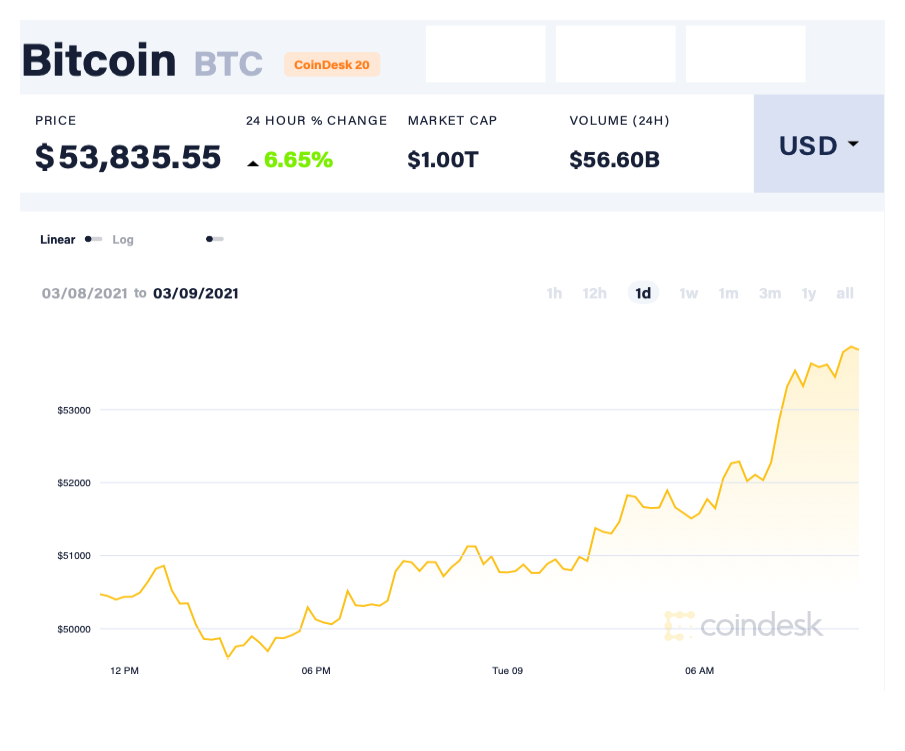Select the 1h time range
The height and width of the screenshot is (751, 905).
[554, 293]
